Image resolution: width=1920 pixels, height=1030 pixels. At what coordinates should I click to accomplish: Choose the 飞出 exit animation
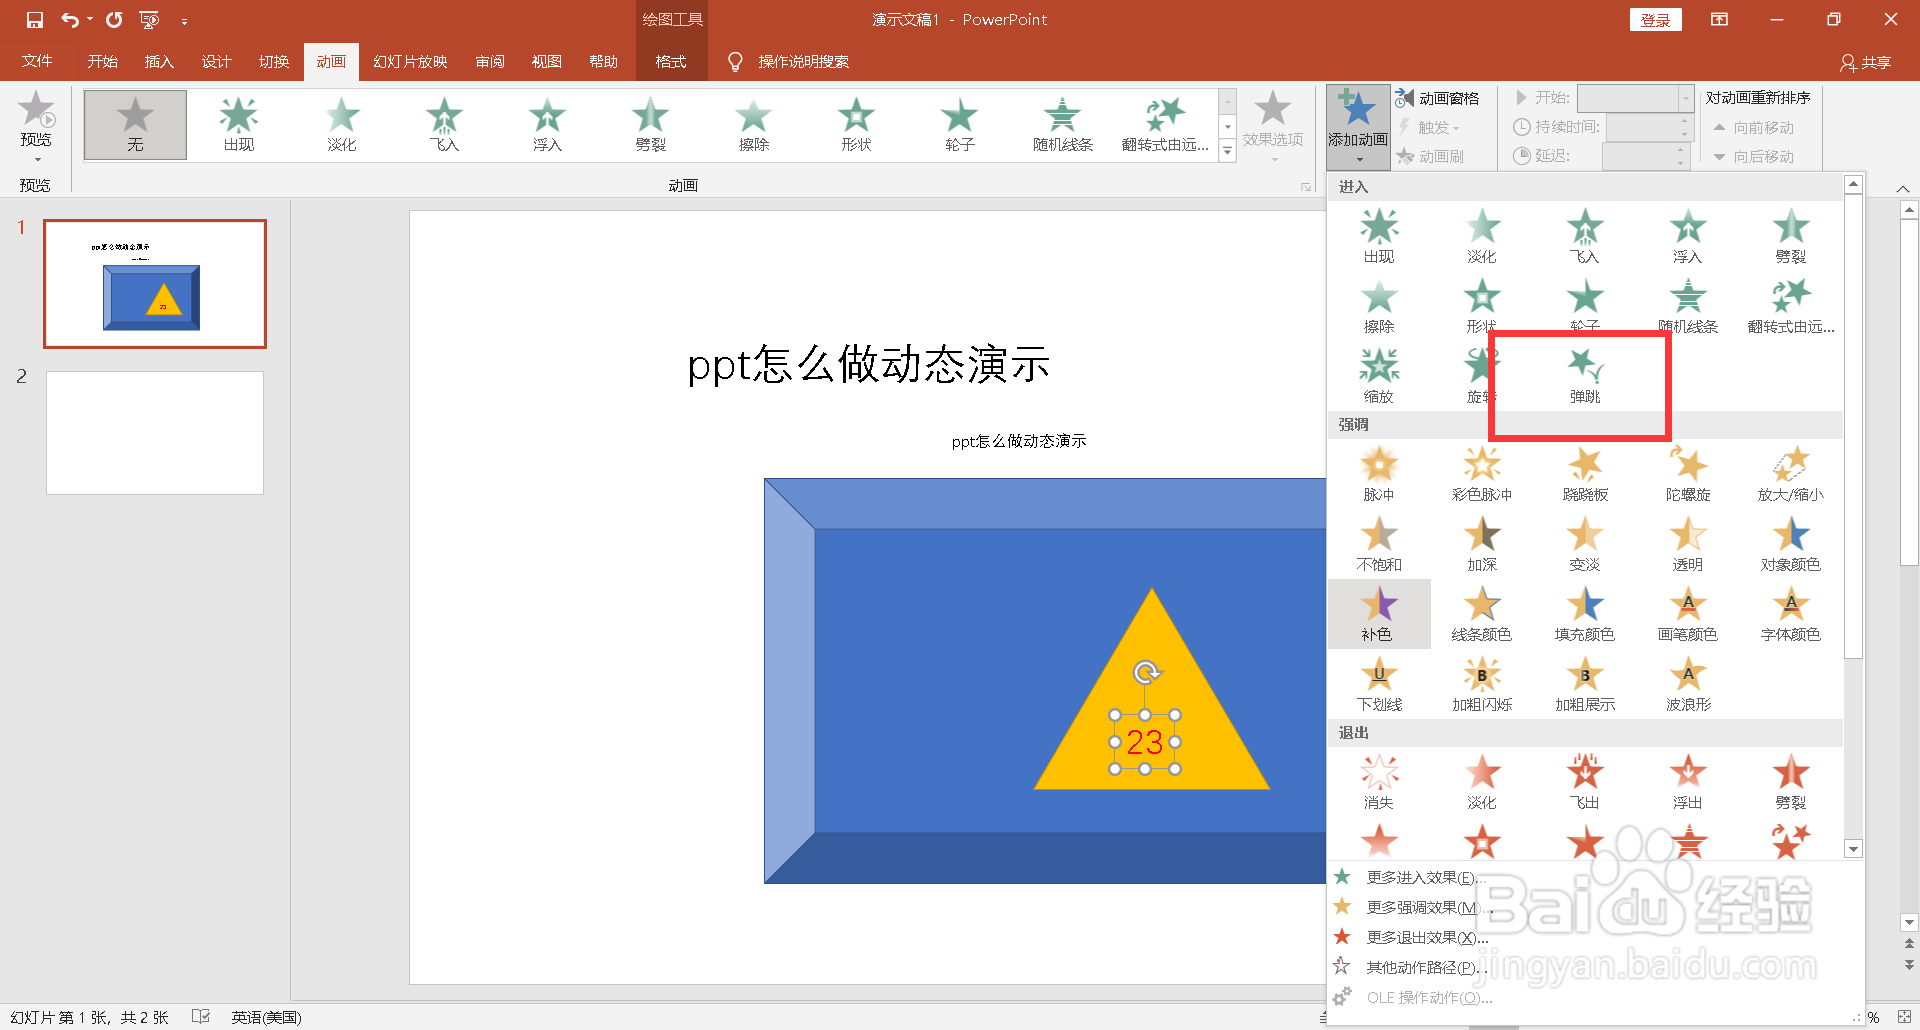[x=1583, y=780]
